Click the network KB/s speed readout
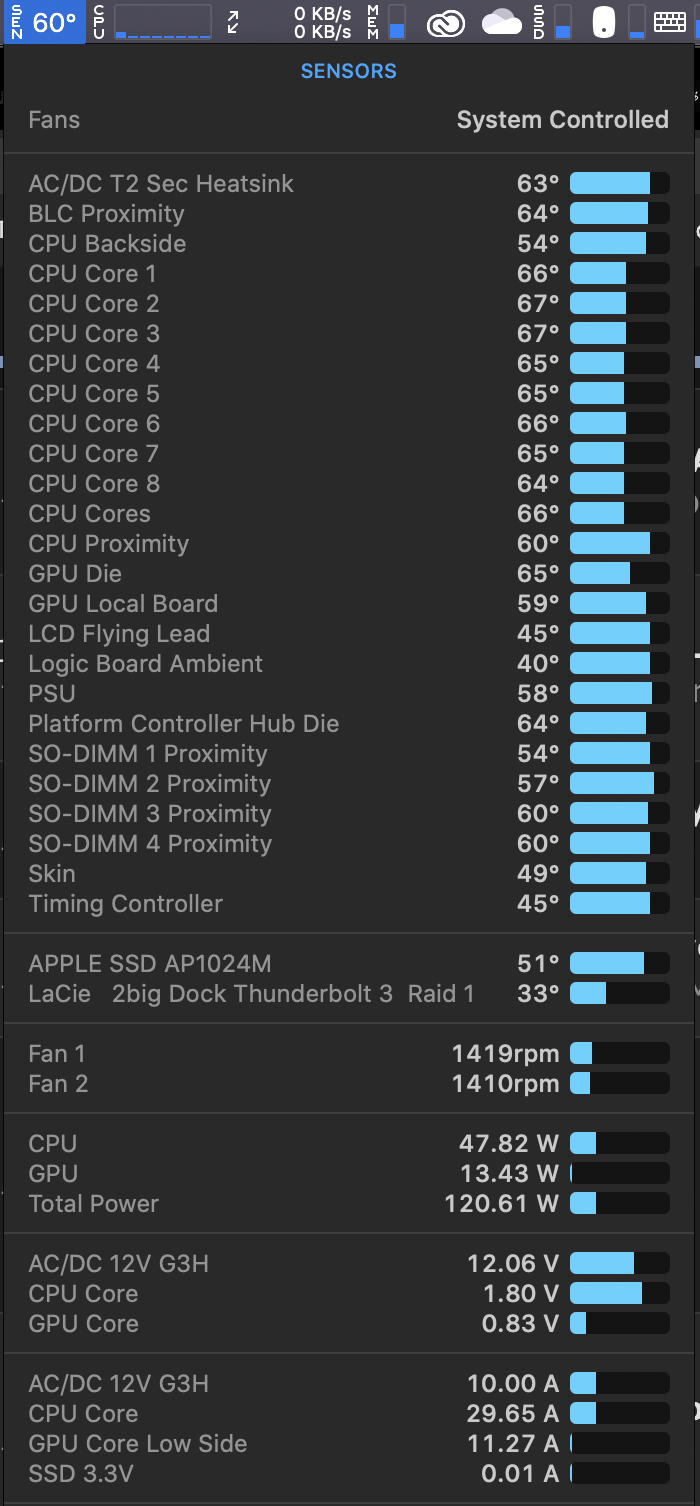The image size is (700, 1506). tap(322, 22)
